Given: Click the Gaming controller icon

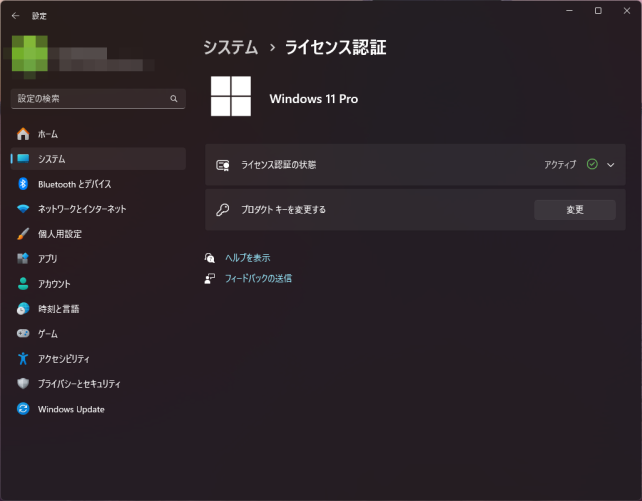Looking at the screenshot, I should coord(23,333).
